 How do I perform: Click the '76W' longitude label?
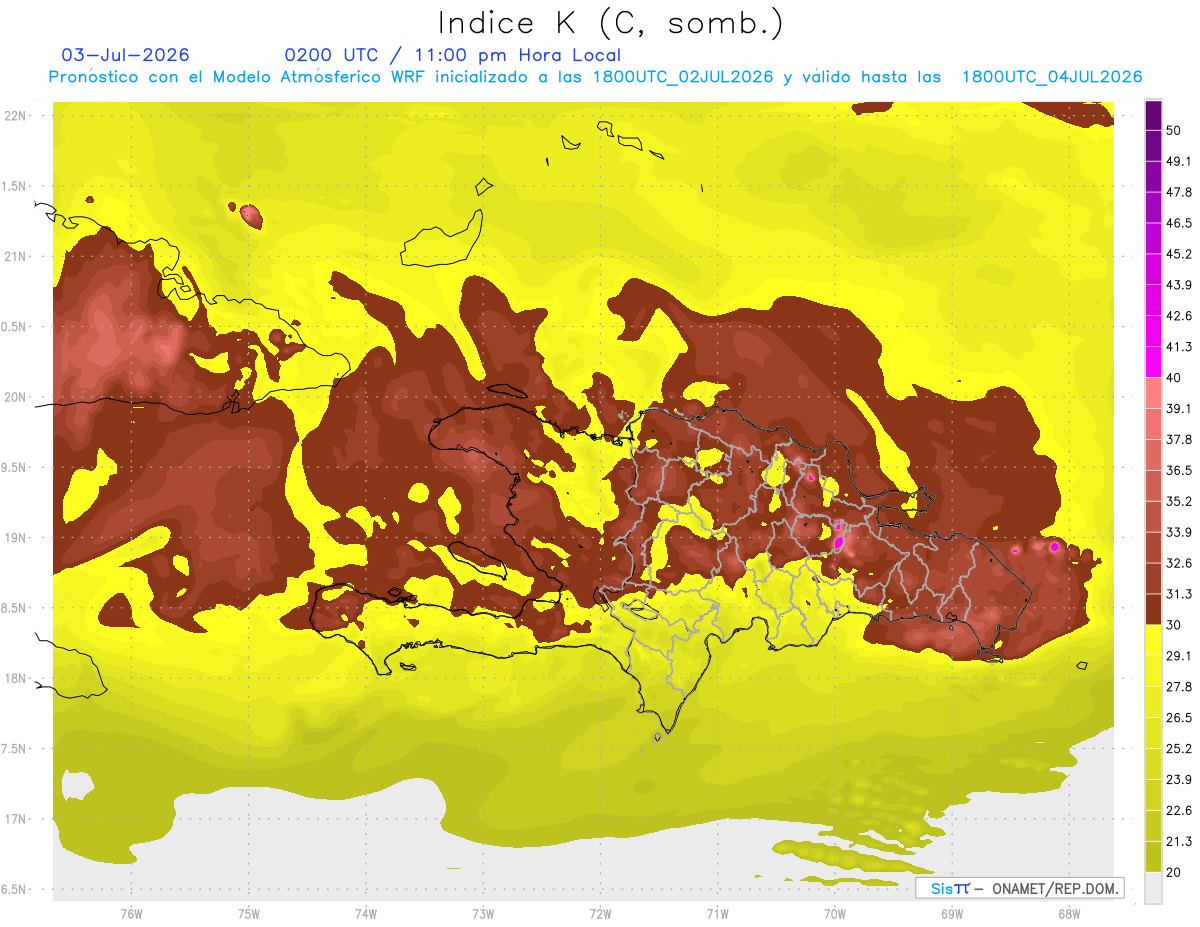[x=131, y=914]
